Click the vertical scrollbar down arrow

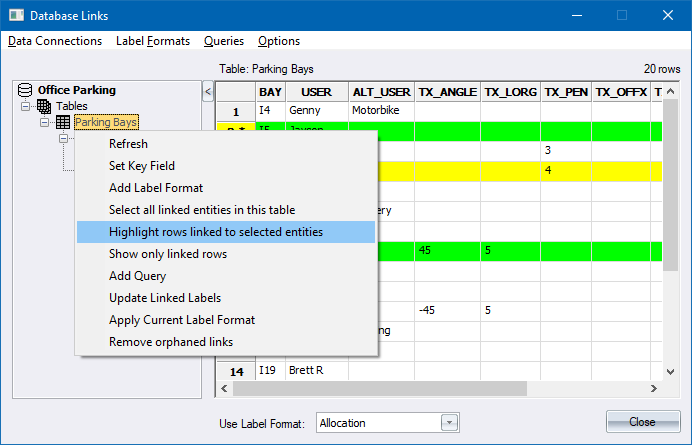tap(671, 372)
